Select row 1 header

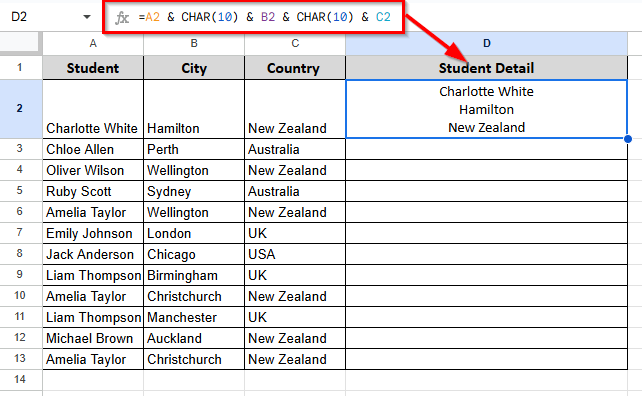(20, 68)
